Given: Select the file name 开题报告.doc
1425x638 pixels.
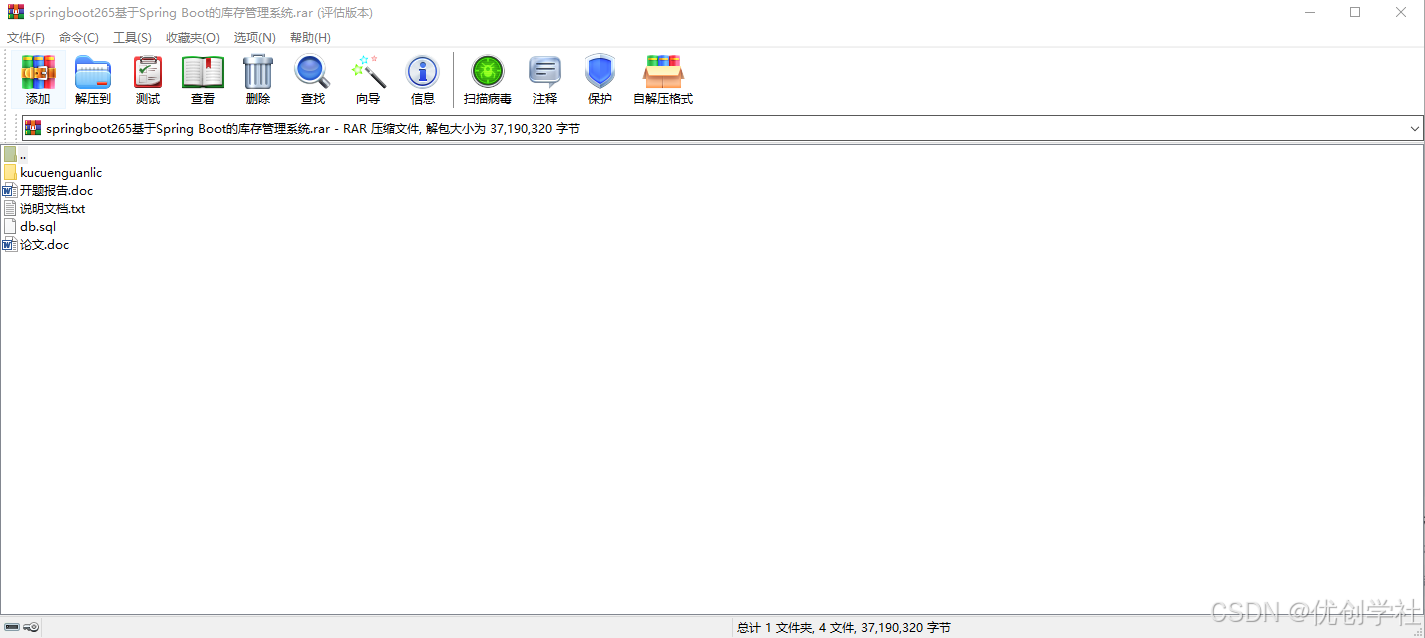Looking at the screenshot, I should 56,190.
